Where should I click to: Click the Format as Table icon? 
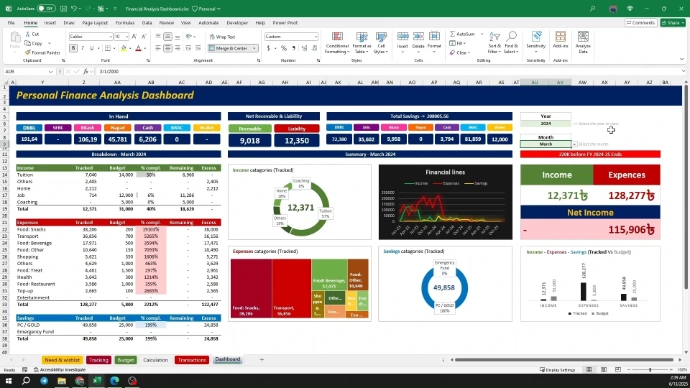click(x=362, y=43)
